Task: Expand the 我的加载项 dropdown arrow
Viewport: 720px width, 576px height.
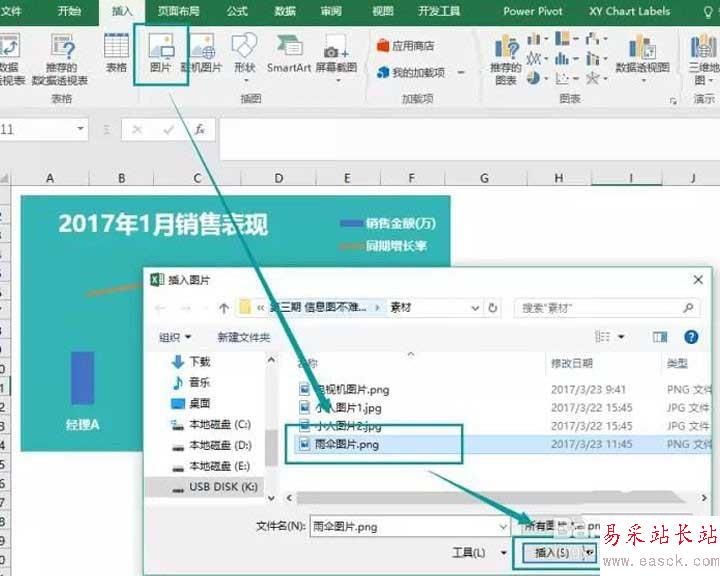Action: pos(461,73)
